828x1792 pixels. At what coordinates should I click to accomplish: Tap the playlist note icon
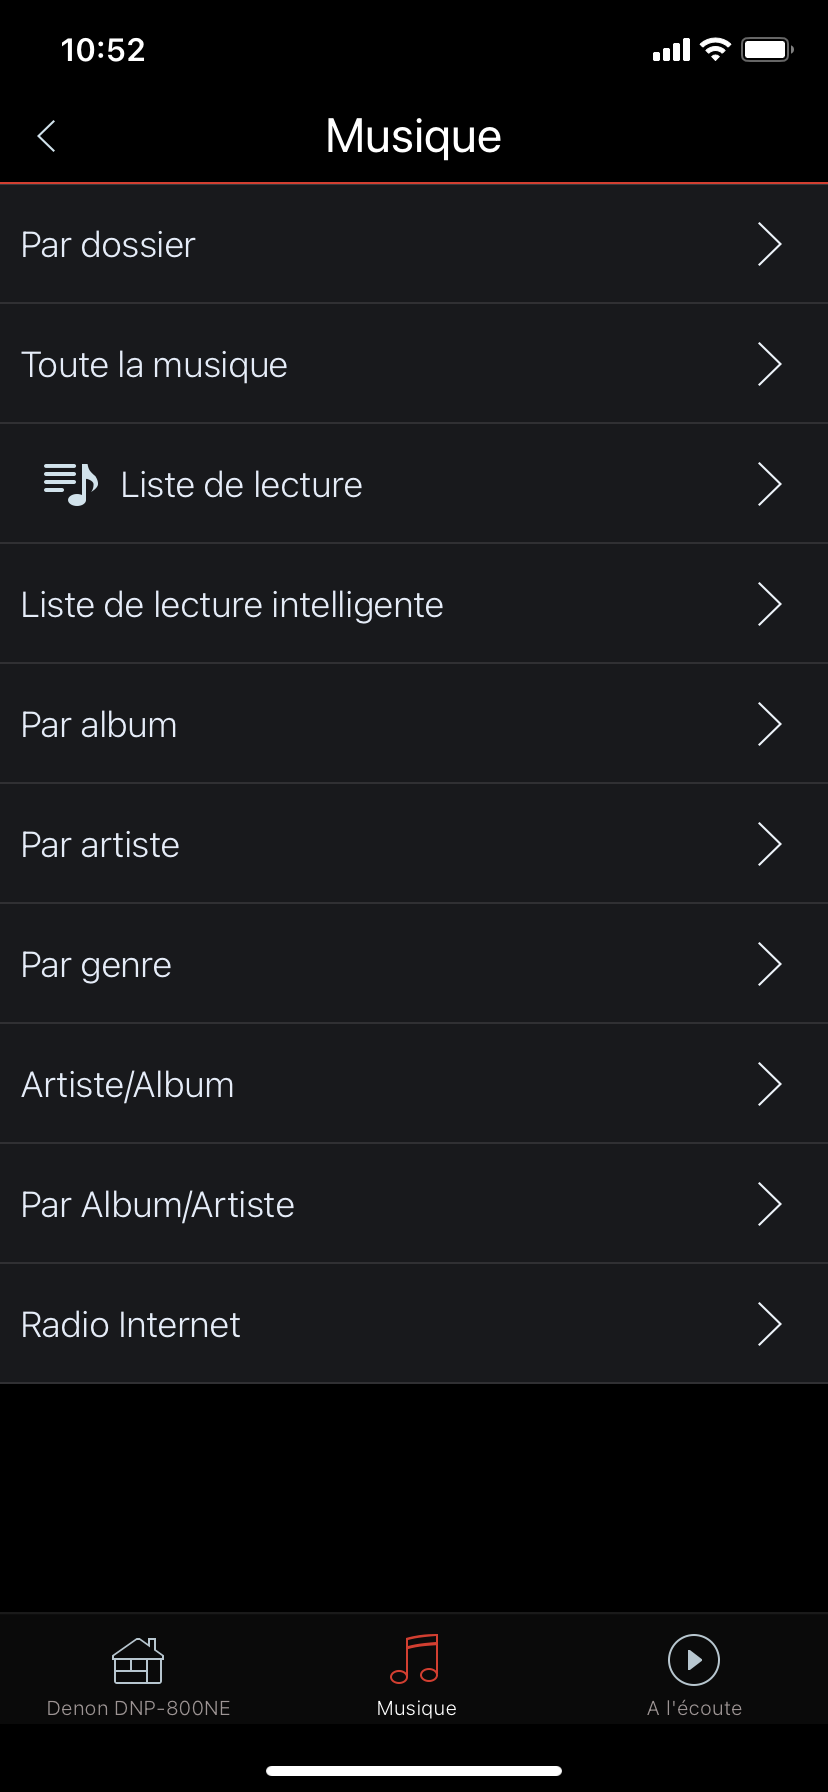(71, 485)
